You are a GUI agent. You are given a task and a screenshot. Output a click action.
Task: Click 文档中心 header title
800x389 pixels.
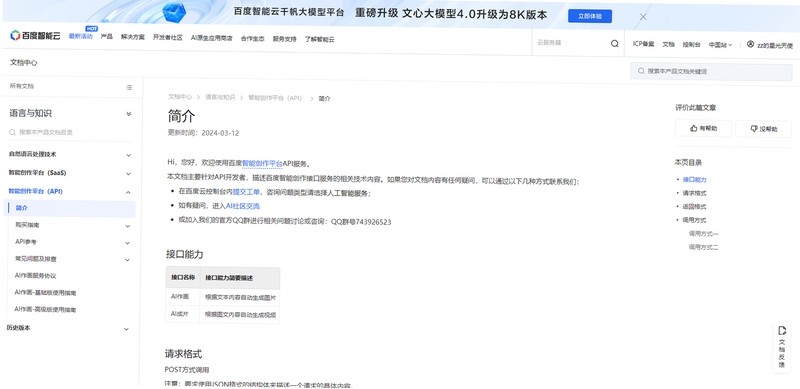point(23,63)
